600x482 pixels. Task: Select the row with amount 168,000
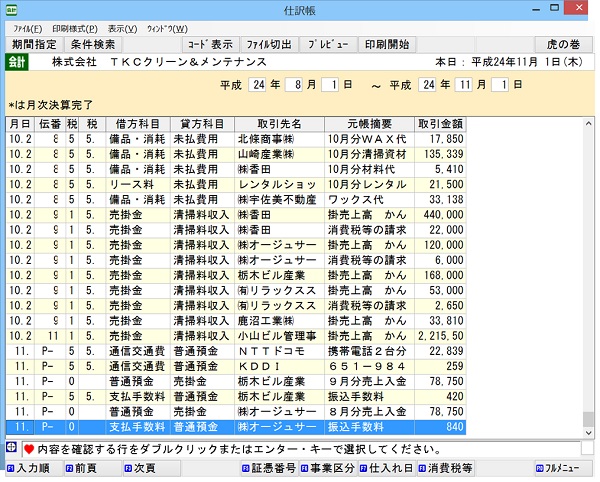236,275
